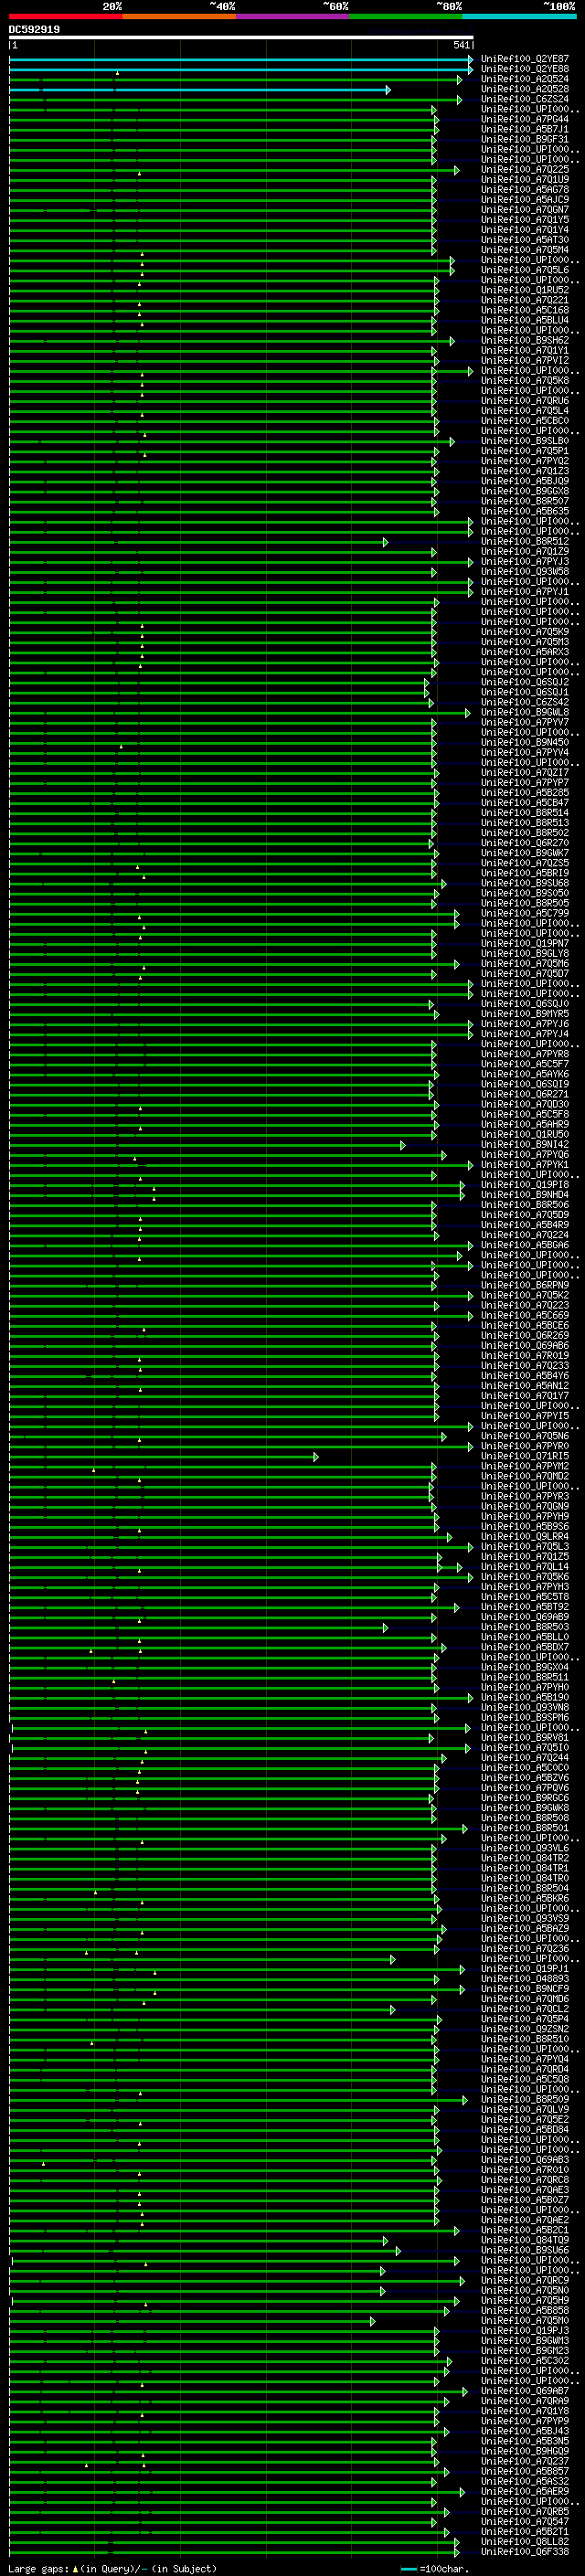
Task: Select label UniRef100_A7Q225
Action: pyautogui.click(x=525, y=170)
